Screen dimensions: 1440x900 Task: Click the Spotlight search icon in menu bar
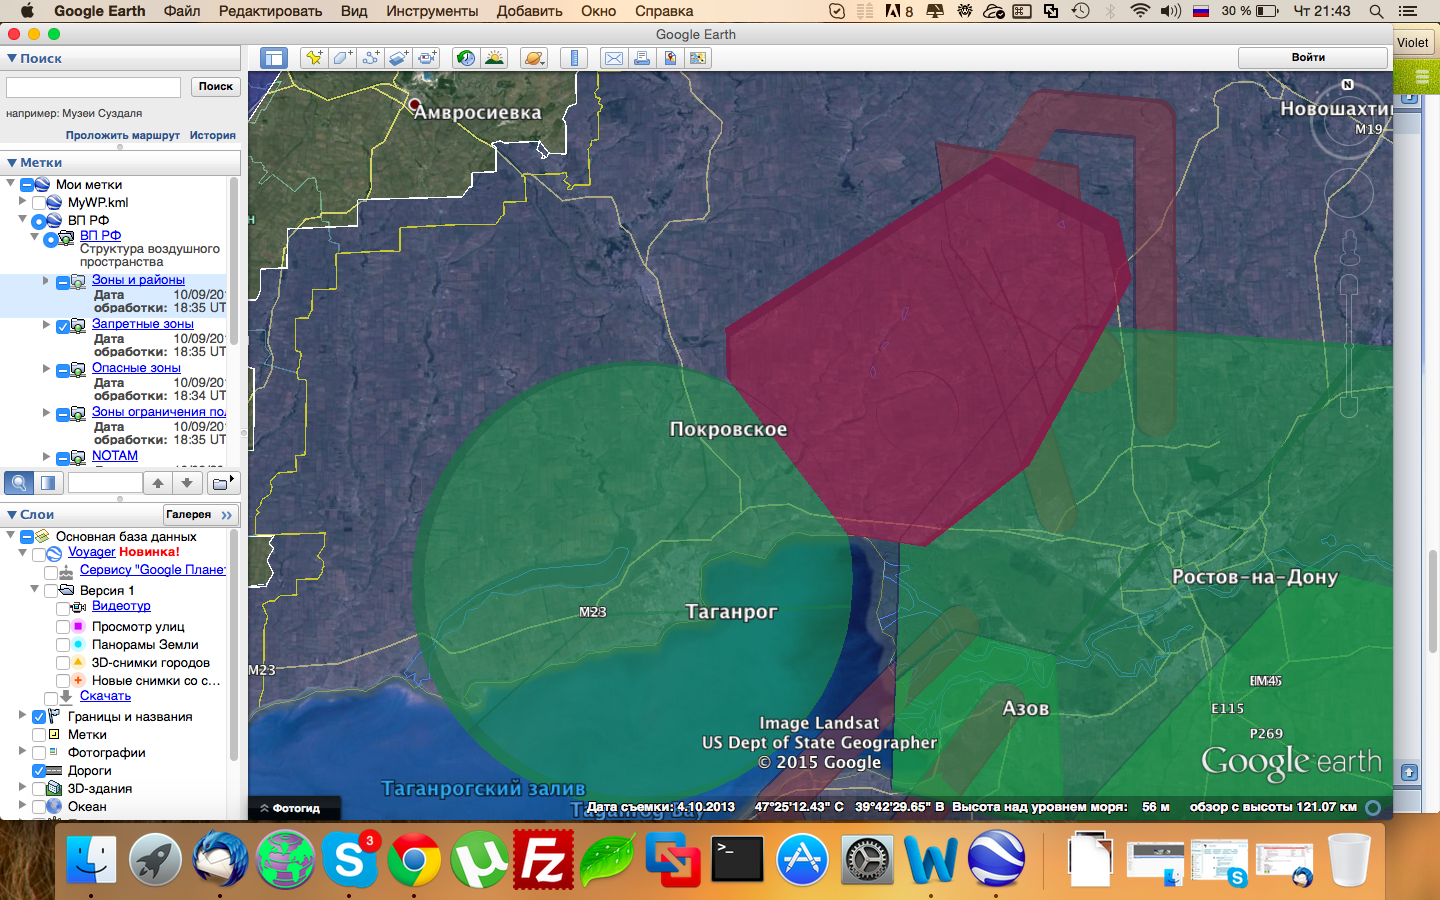[1376, 11]
